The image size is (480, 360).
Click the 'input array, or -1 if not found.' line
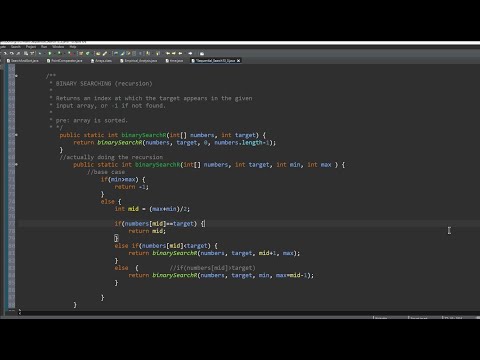click(x=110, y=106)
